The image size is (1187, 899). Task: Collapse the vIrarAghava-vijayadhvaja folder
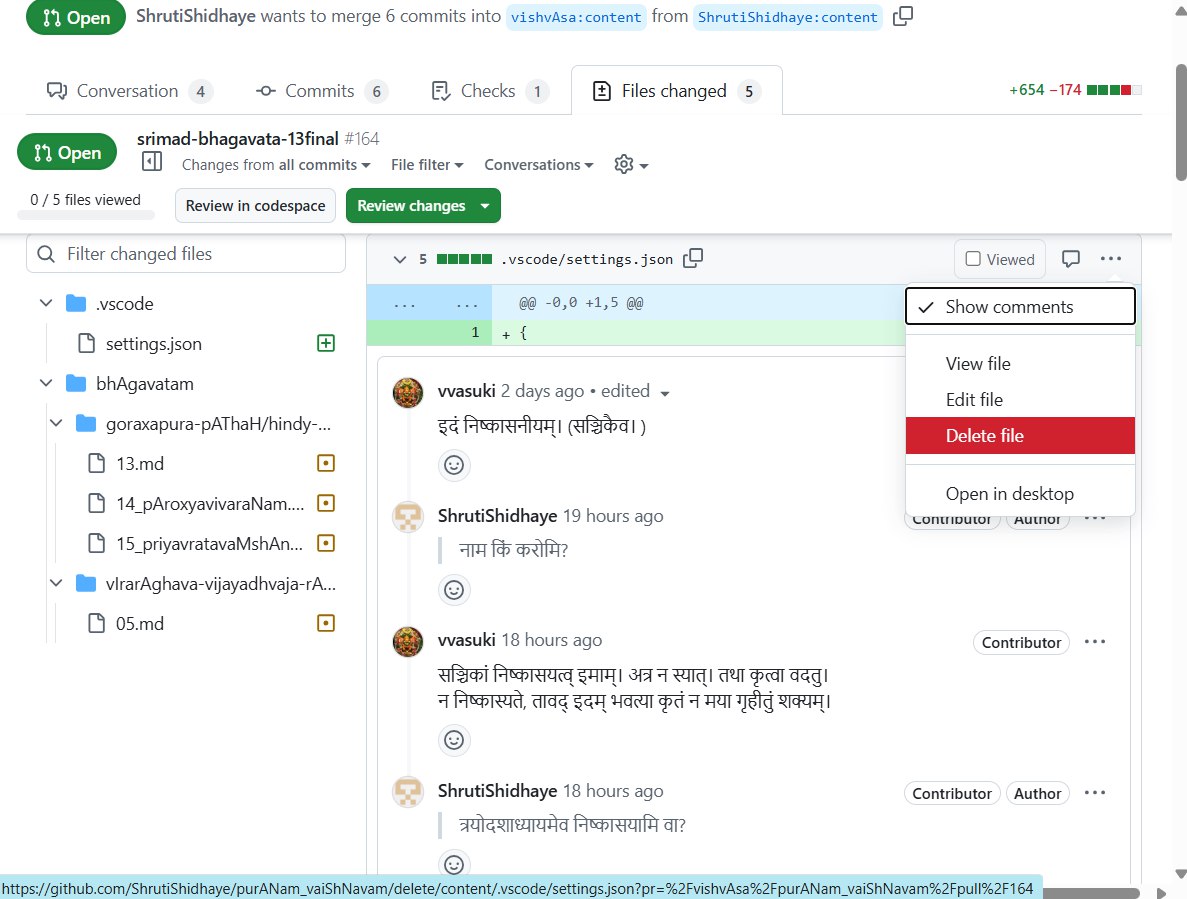click(x=56, y=583)
